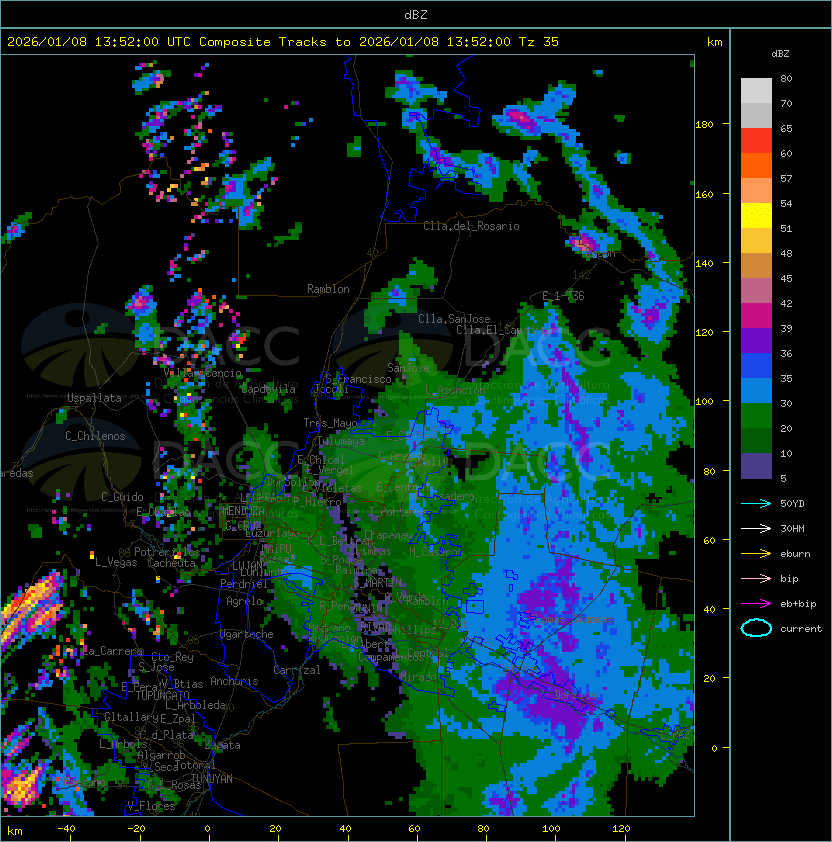
Task: Select the bright green dBZ legend swatch
Action: [756, 416]
